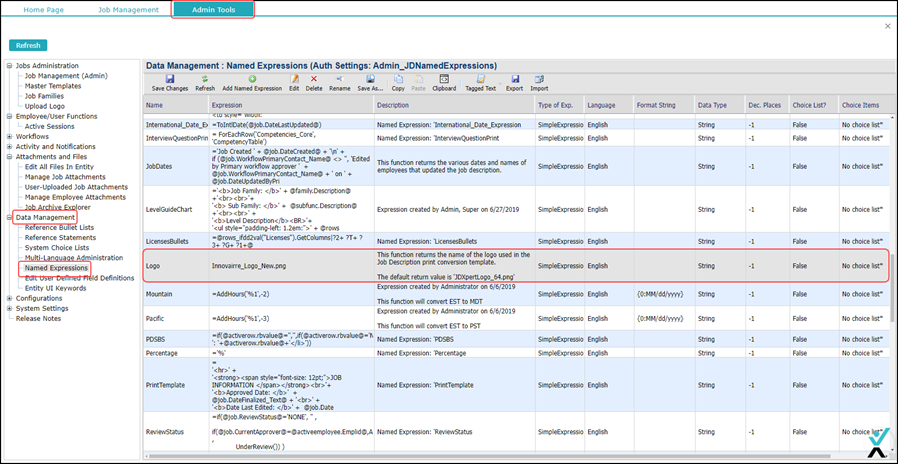Click the Format String column header

[663, 106]
